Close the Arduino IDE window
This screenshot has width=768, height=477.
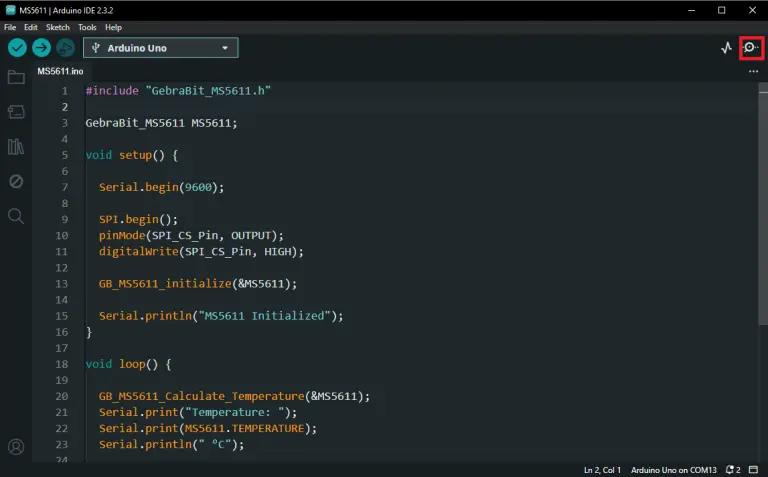[752, 10]
